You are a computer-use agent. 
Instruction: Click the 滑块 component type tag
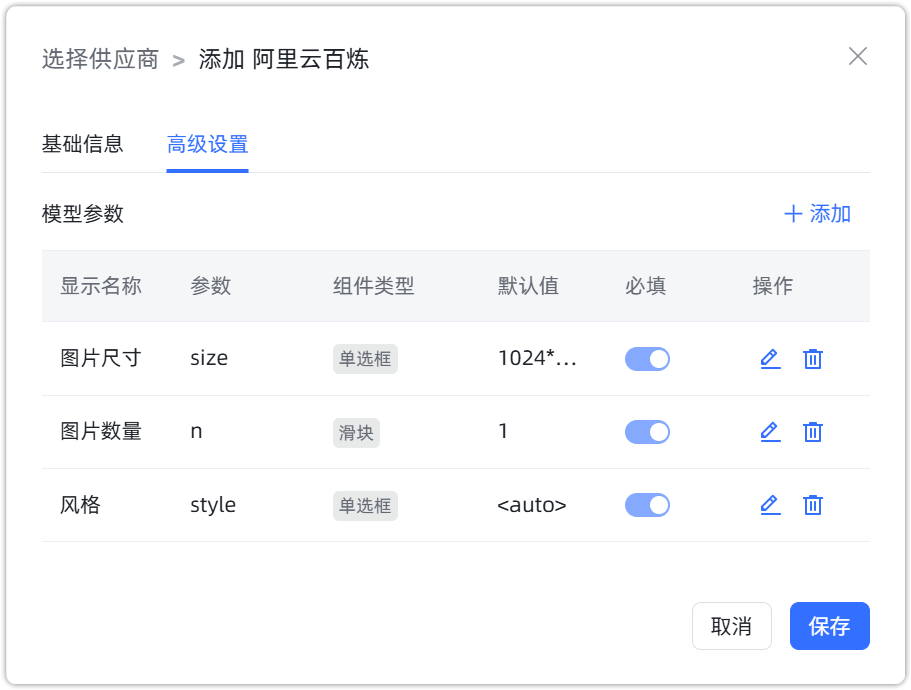[356, 431]
